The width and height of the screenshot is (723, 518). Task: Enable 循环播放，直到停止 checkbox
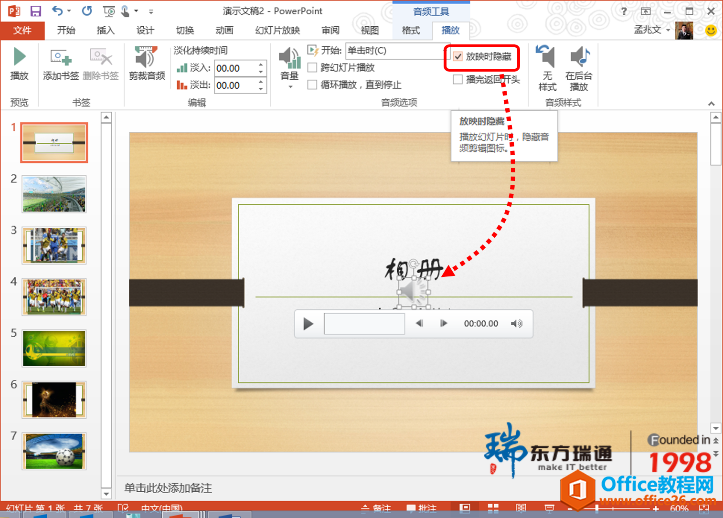pyautogui.click(x=312, y=85)
